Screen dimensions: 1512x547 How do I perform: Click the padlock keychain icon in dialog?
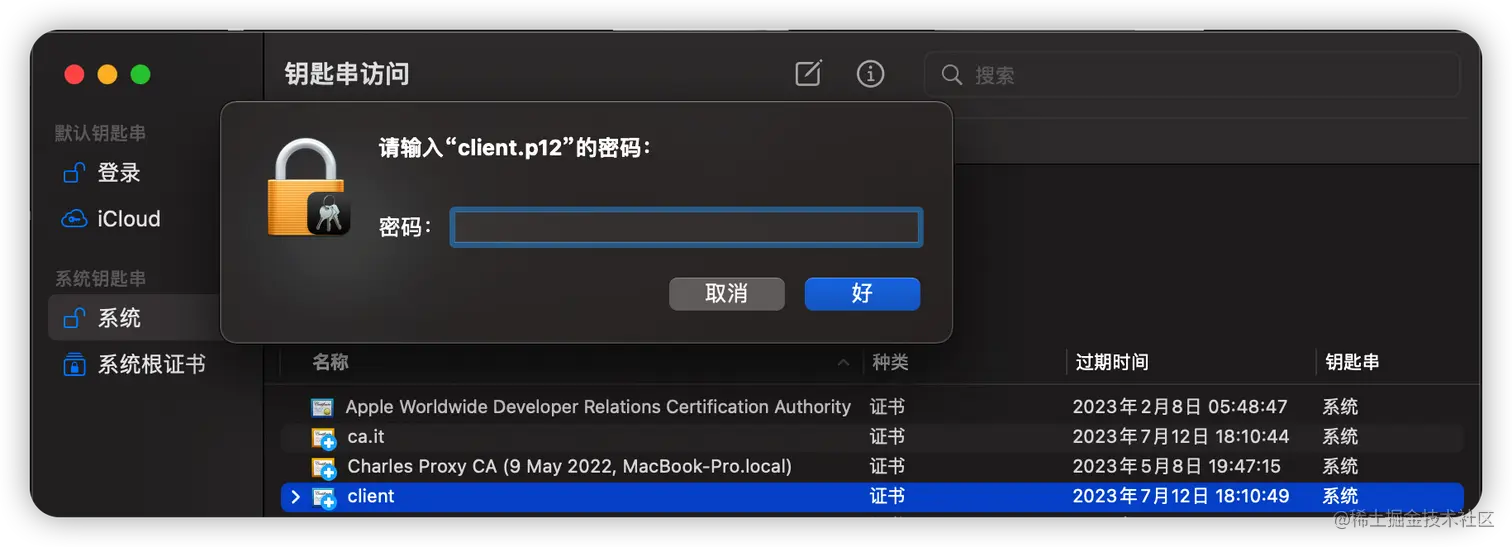coord(308,188)
